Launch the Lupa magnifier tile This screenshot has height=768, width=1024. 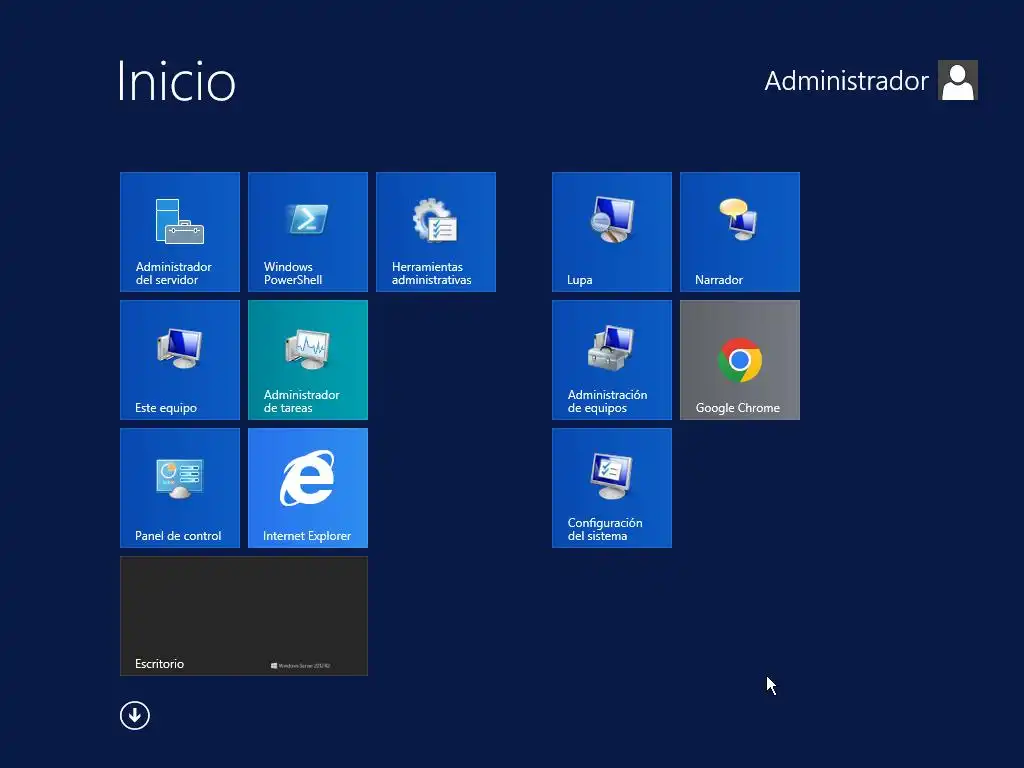point(611,232)
